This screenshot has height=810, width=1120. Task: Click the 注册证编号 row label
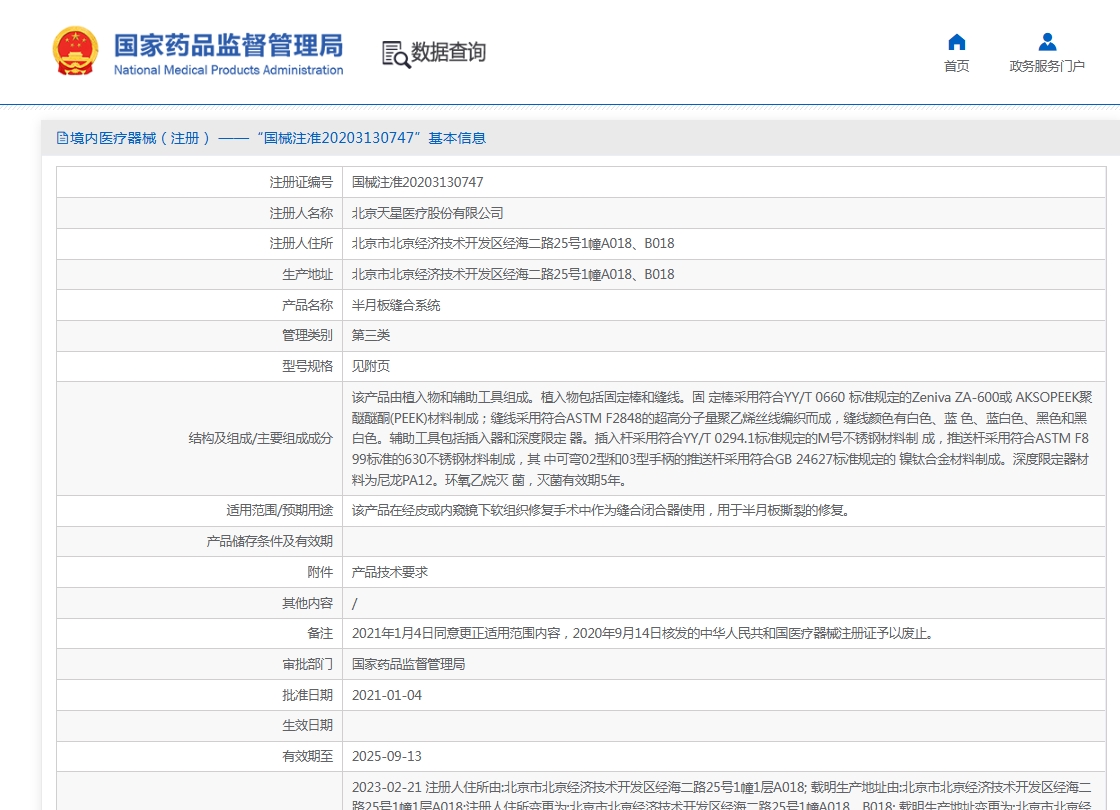pyautogui.click(x=301, y=183)
